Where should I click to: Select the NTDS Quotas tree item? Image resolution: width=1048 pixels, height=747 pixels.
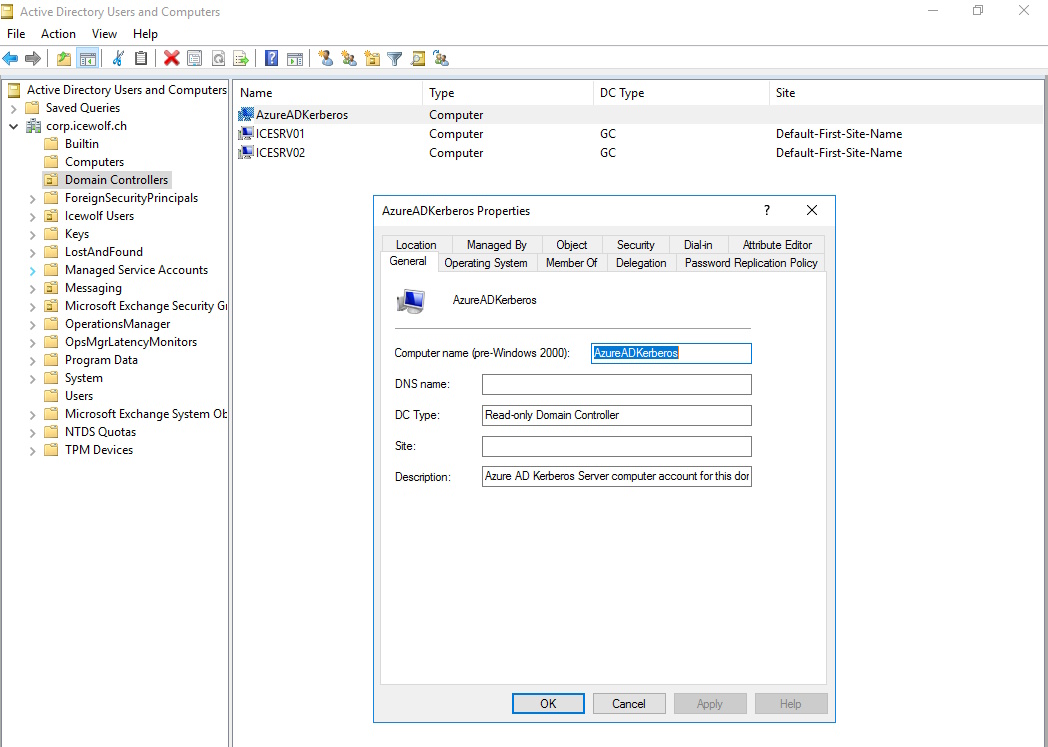[90, 432]
